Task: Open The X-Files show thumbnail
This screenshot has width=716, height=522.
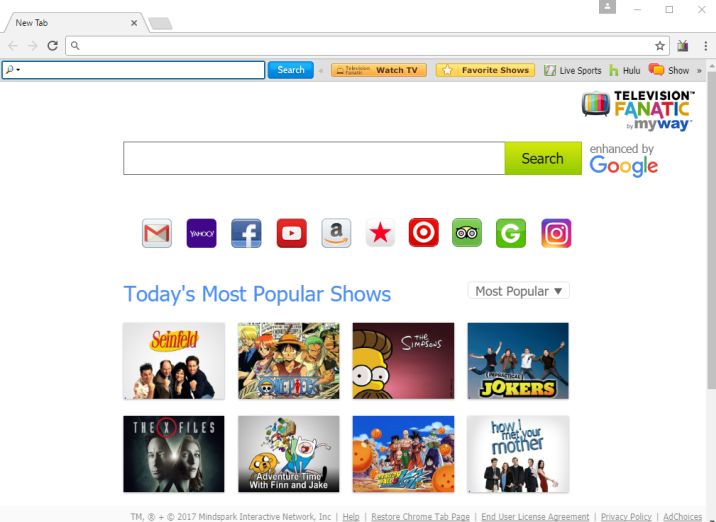Action: click(x=174, y=453)
